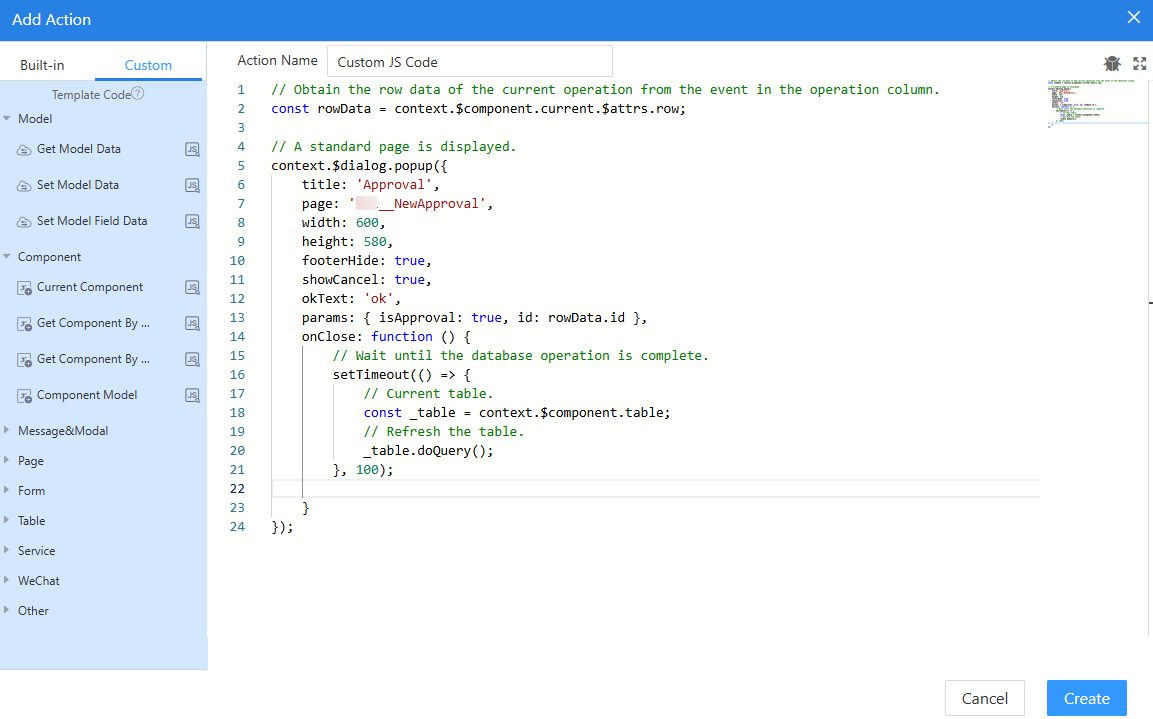Click 'showCancel: true,' code line
The height and width of the screenshot is (719, 1153).
367,280
